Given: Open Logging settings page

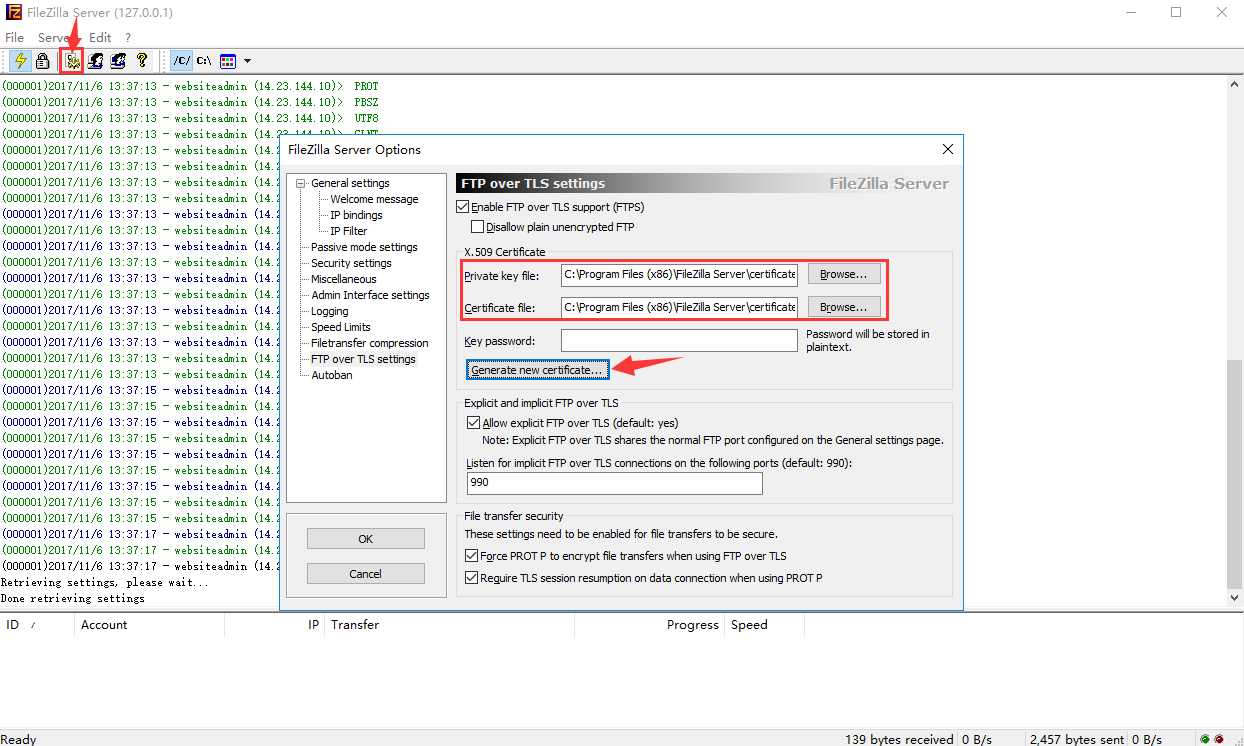Looking at the screenshot, I should point(329,311).
